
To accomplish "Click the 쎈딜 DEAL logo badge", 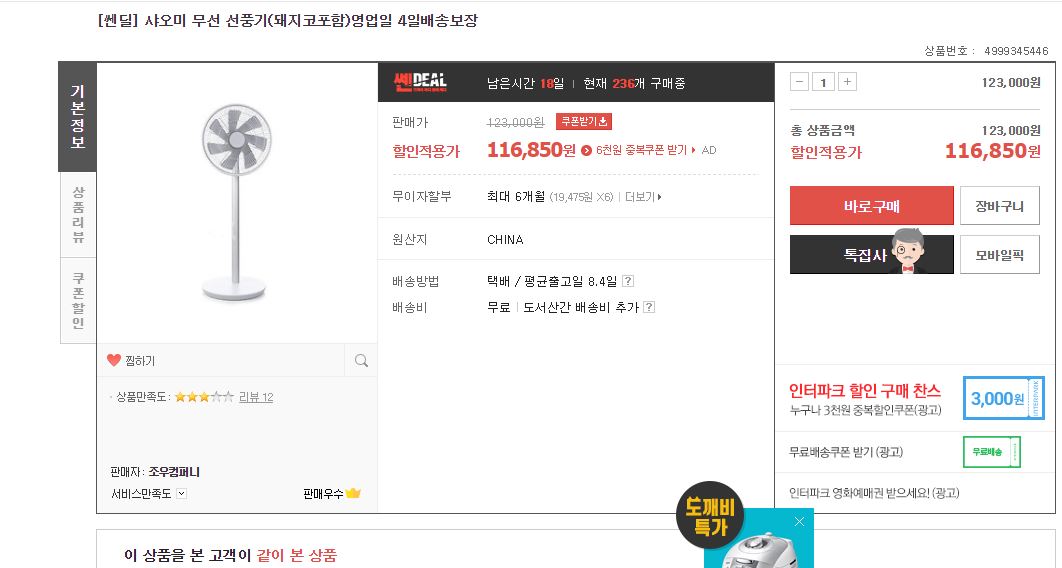I will click(x=420, y=82).
